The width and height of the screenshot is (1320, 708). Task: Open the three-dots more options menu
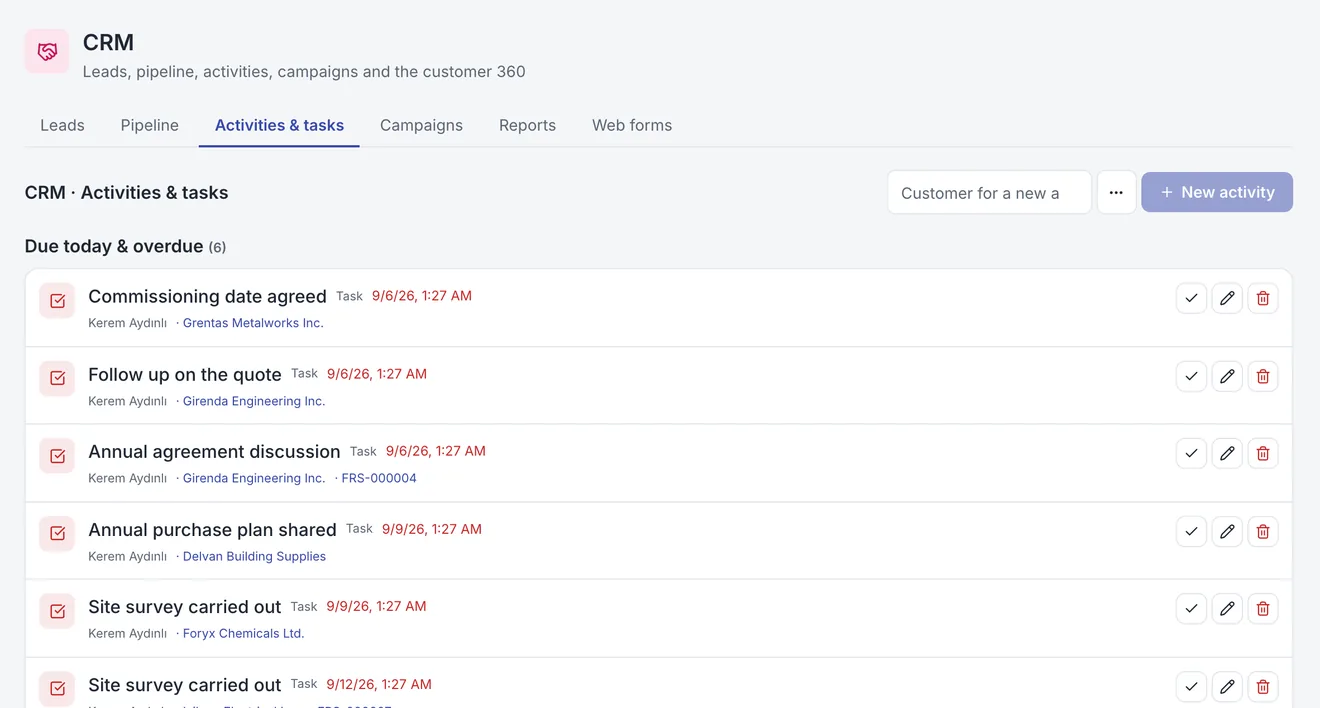tap(1116, 192)
